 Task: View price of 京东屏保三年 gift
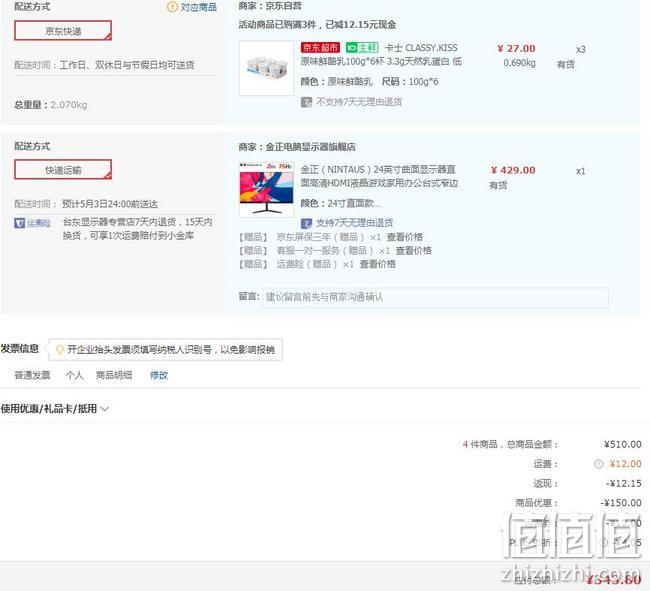(405, 237)
